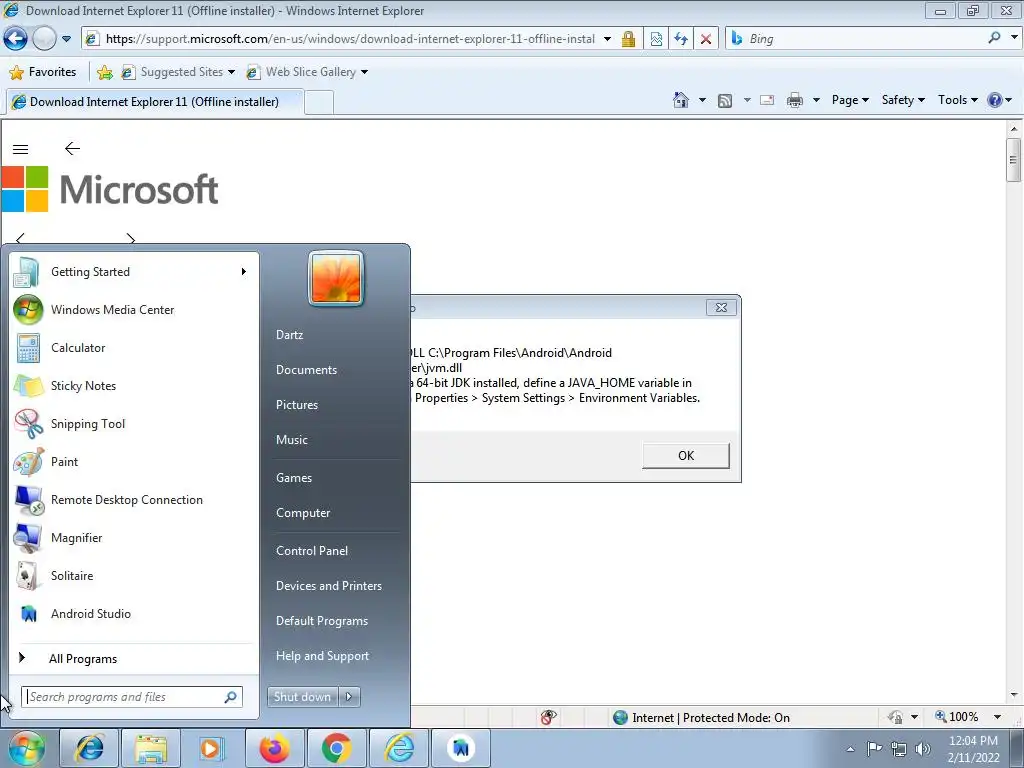Click the volume speaker tray icon
Image resolution: width=1024 pixels, height=768 pixels.
pyautogui.click(x=923, y=748)
